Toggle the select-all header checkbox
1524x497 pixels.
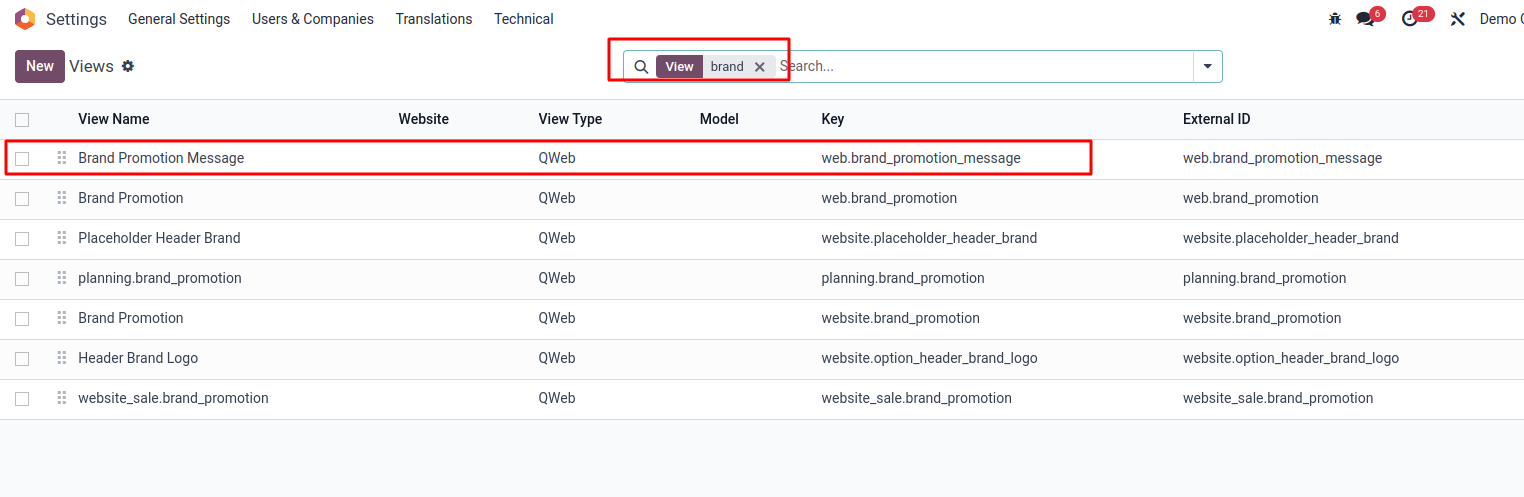click(x=22, y=120)
